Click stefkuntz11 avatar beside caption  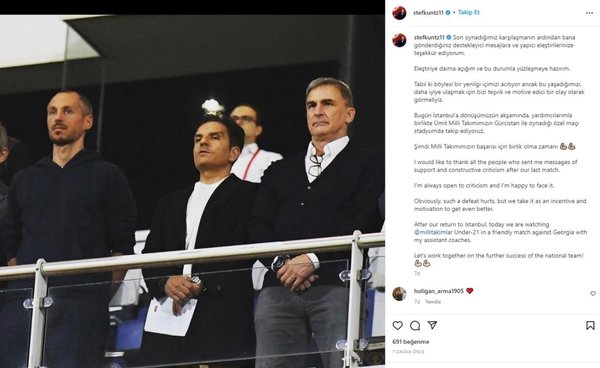399,40
